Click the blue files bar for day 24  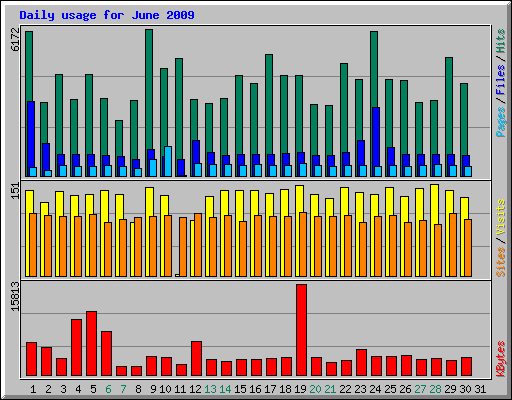point(376,137)
